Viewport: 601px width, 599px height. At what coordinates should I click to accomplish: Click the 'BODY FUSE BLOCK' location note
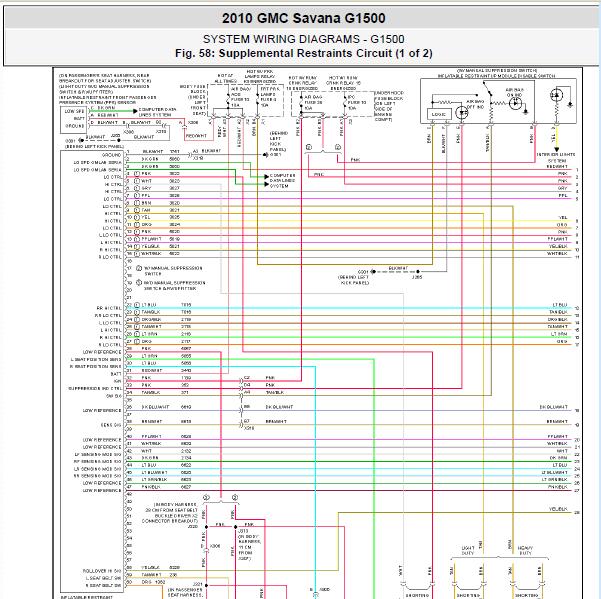click(x=193, y=100)
